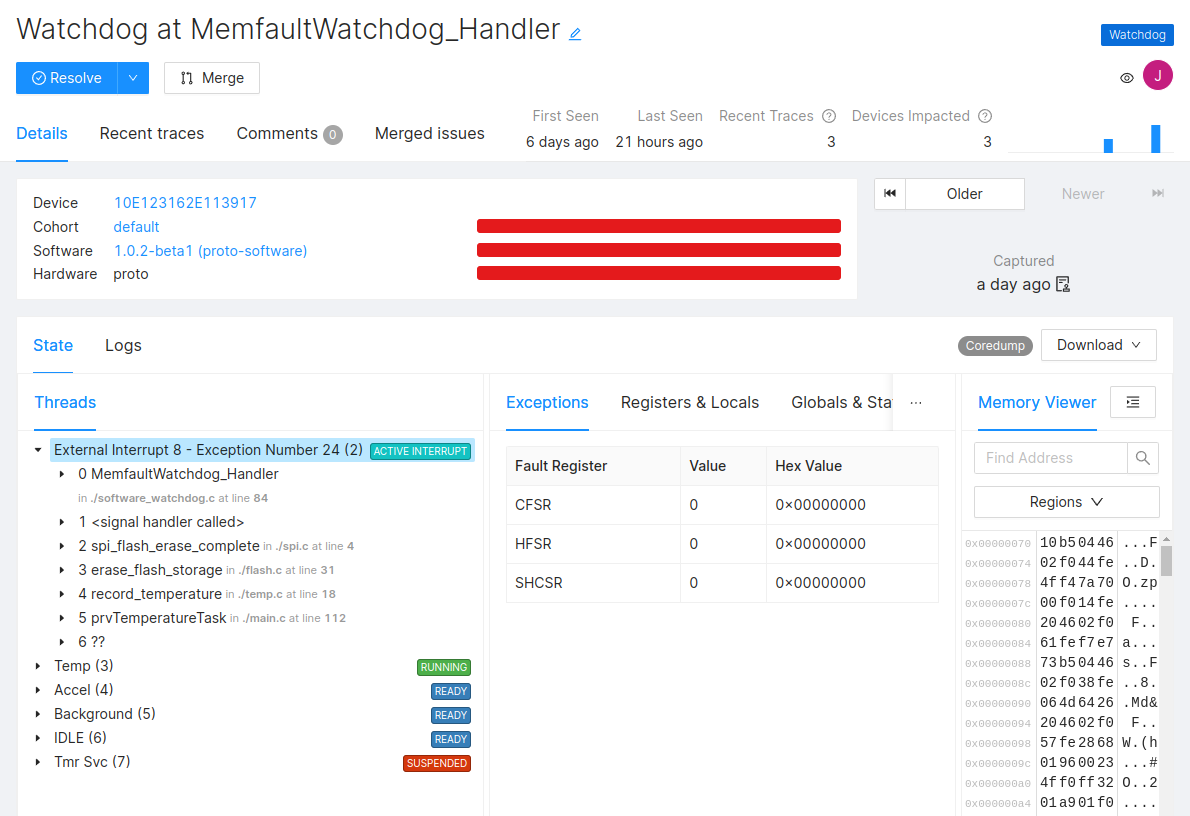Click the Memory Viewer indent panel icon
This screenshot has width=1190, height=816.
(1132, 402)
